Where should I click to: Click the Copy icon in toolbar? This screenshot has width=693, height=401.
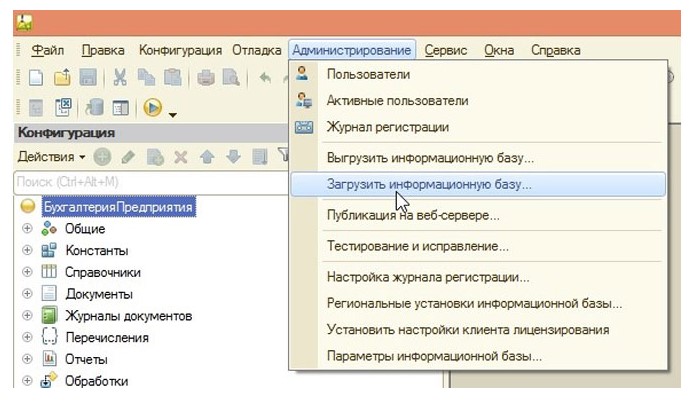click(146, 78)
